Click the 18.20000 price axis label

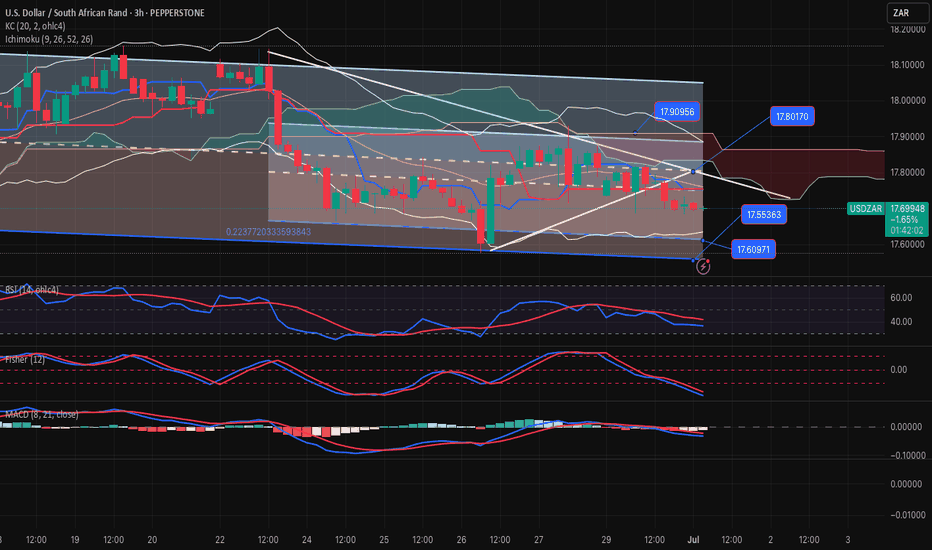(908, 29)
